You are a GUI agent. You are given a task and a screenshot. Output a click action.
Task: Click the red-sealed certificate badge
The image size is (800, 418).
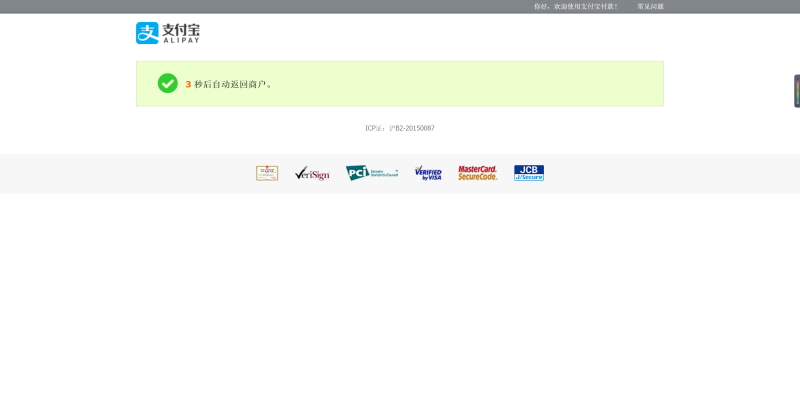(x=267, y=173)
